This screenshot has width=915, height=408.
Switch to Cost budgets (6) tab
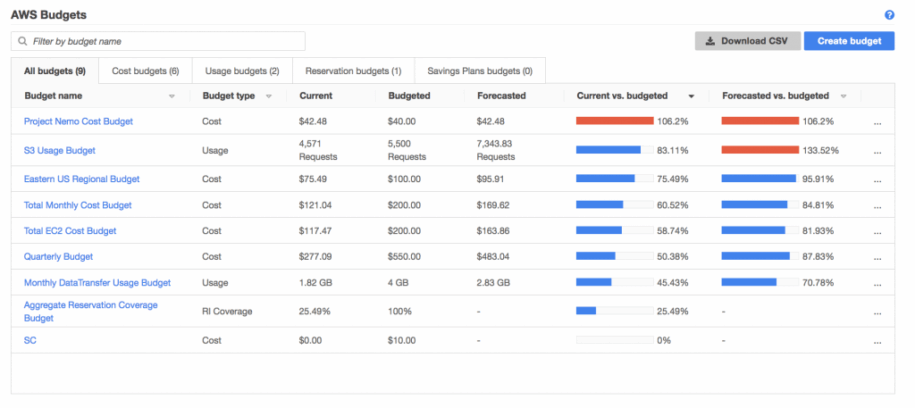pos(145,71)
